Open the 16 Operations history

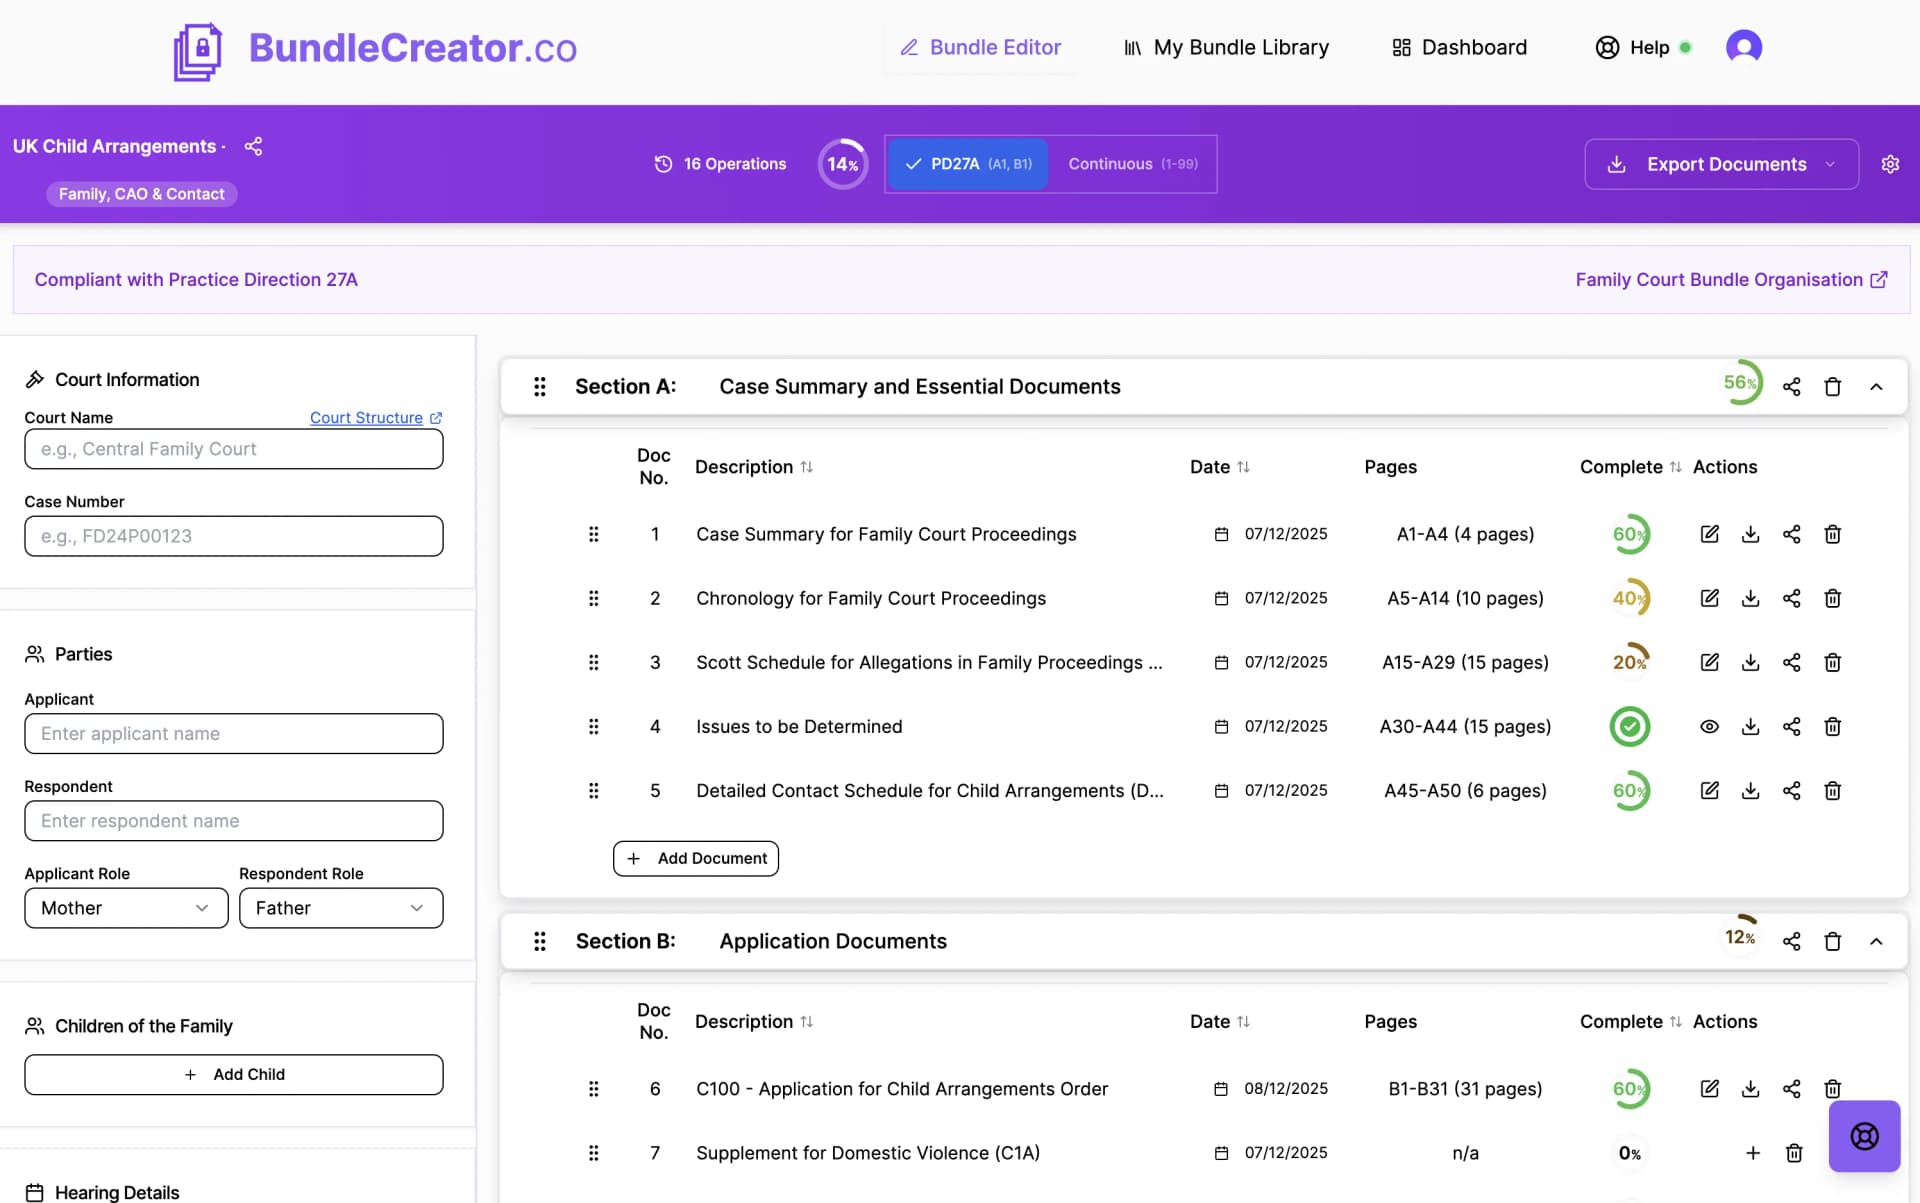719,164
